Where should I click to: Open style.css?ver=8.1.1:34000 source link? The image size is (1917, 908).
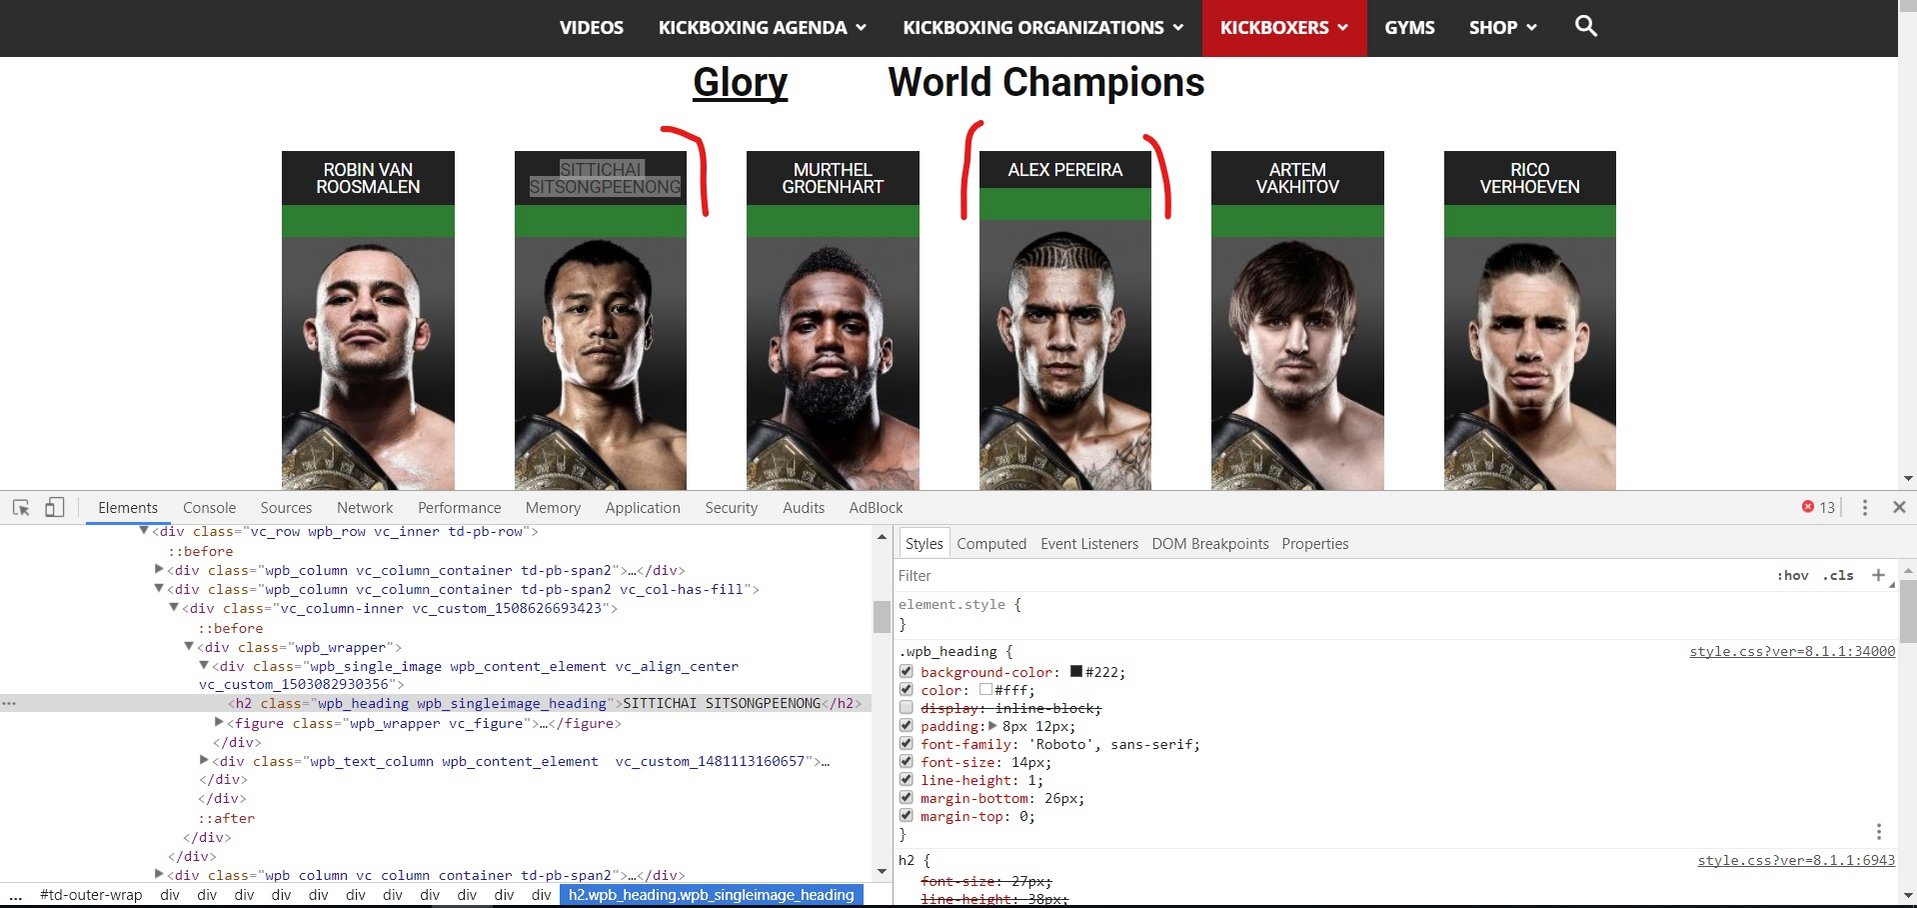point(1792,651)
